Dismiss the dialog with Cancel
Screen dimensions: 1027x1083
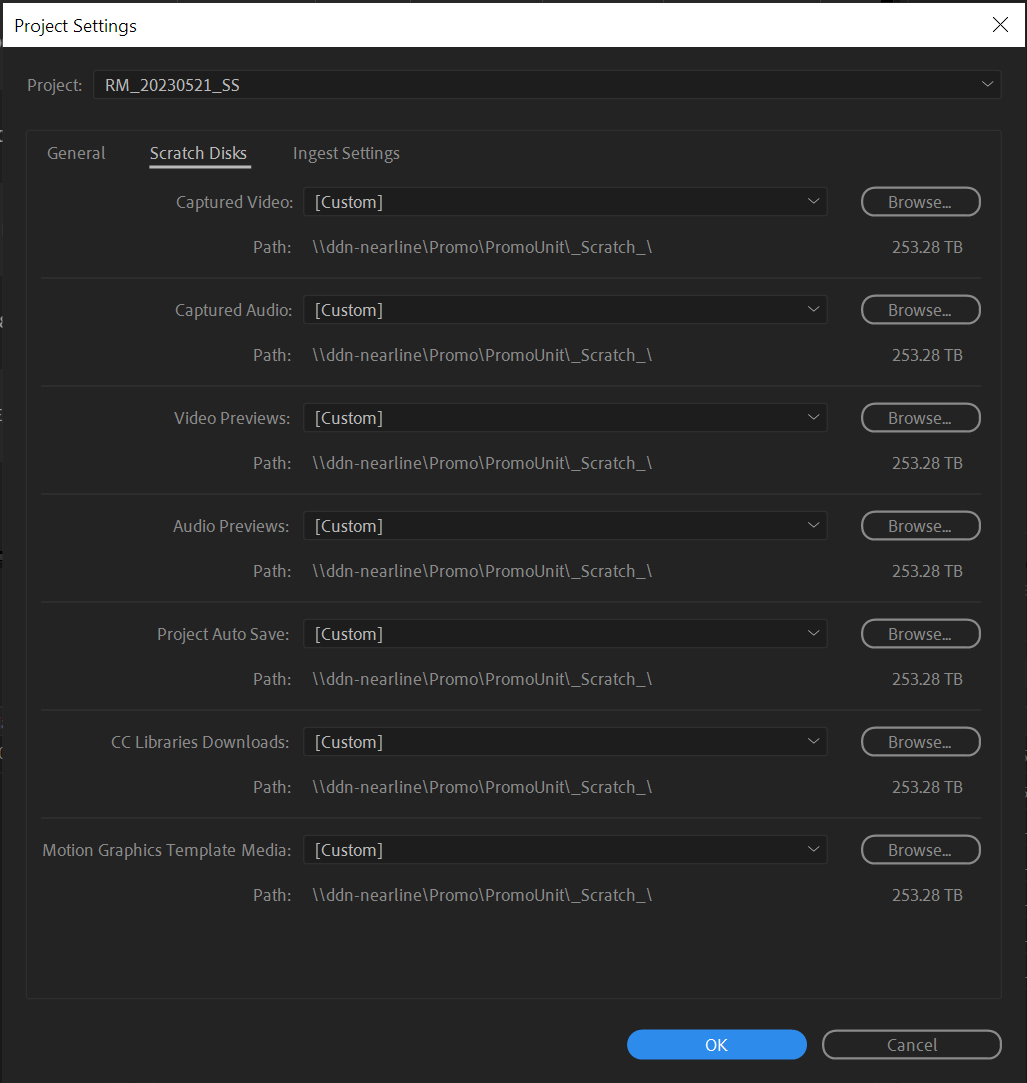[911, 1044]
